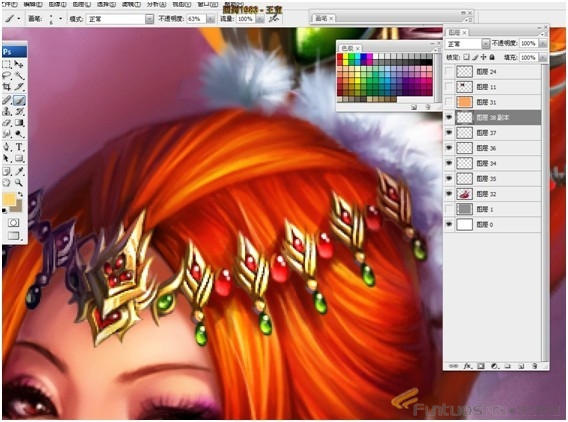The image size is (568, 422).
Task: Select the History Brush tool
Action: pos(19,112)
